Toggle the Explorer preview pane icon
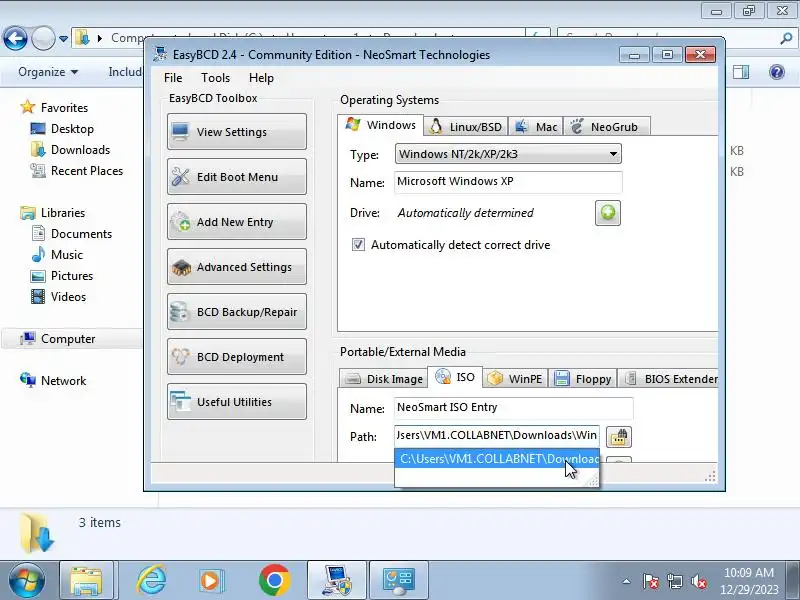This screenshot has height=600, width=800. (741, 72)
